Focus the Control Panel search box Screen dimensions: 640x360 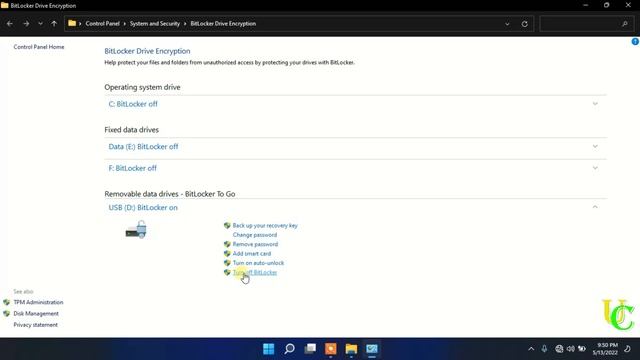587,24
